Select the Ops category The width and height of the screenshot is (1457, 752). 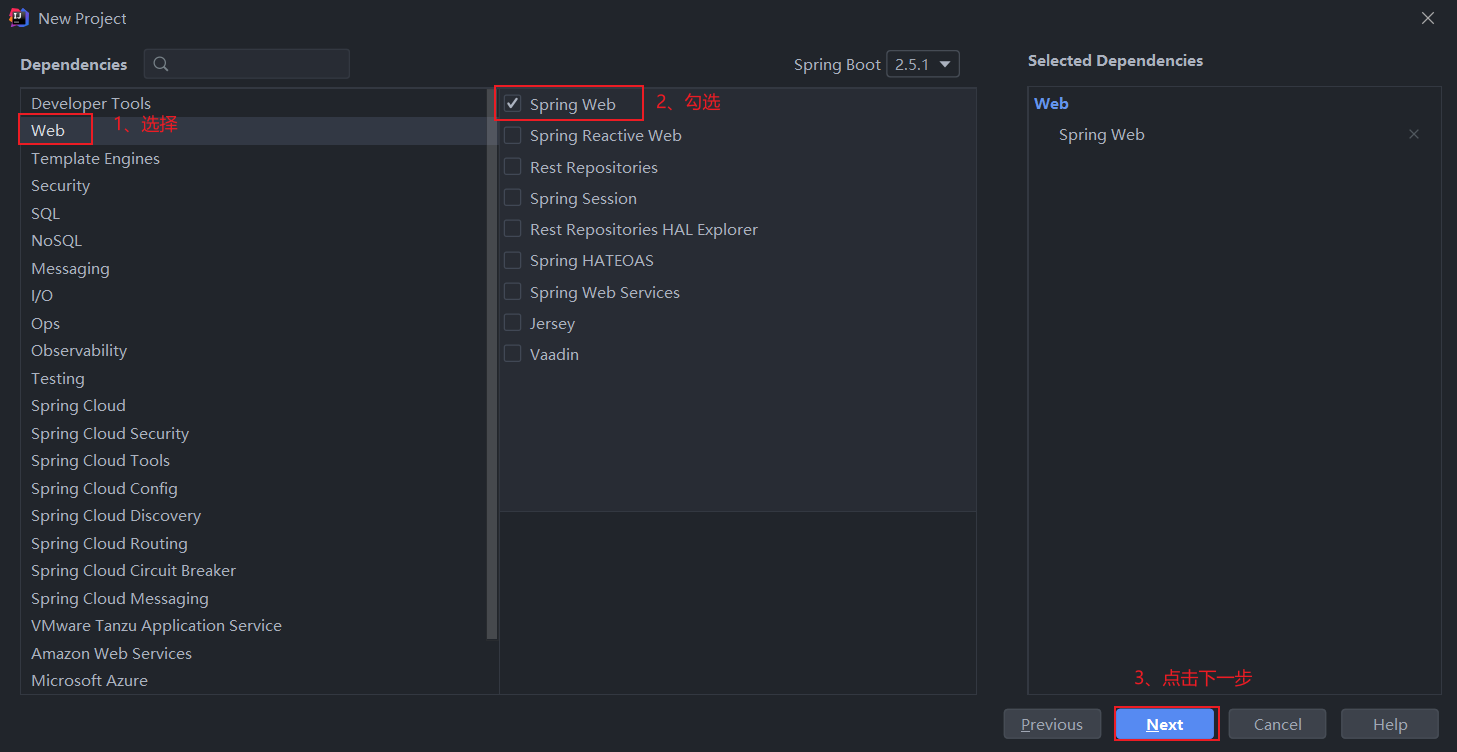click(254, 323)
